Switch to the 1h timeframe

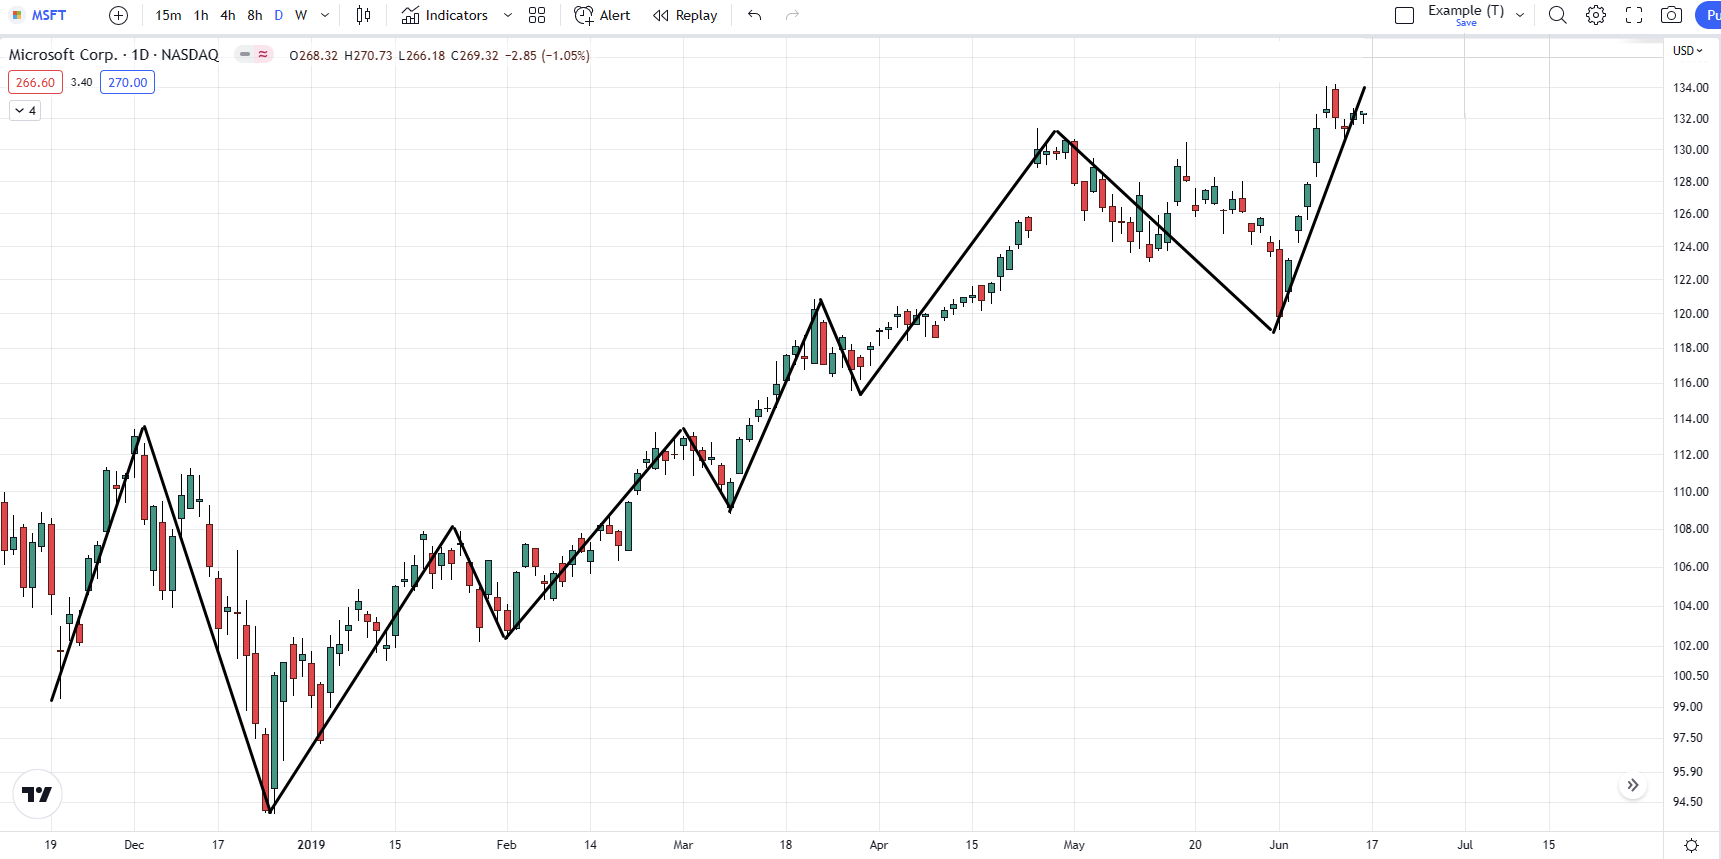201,15
